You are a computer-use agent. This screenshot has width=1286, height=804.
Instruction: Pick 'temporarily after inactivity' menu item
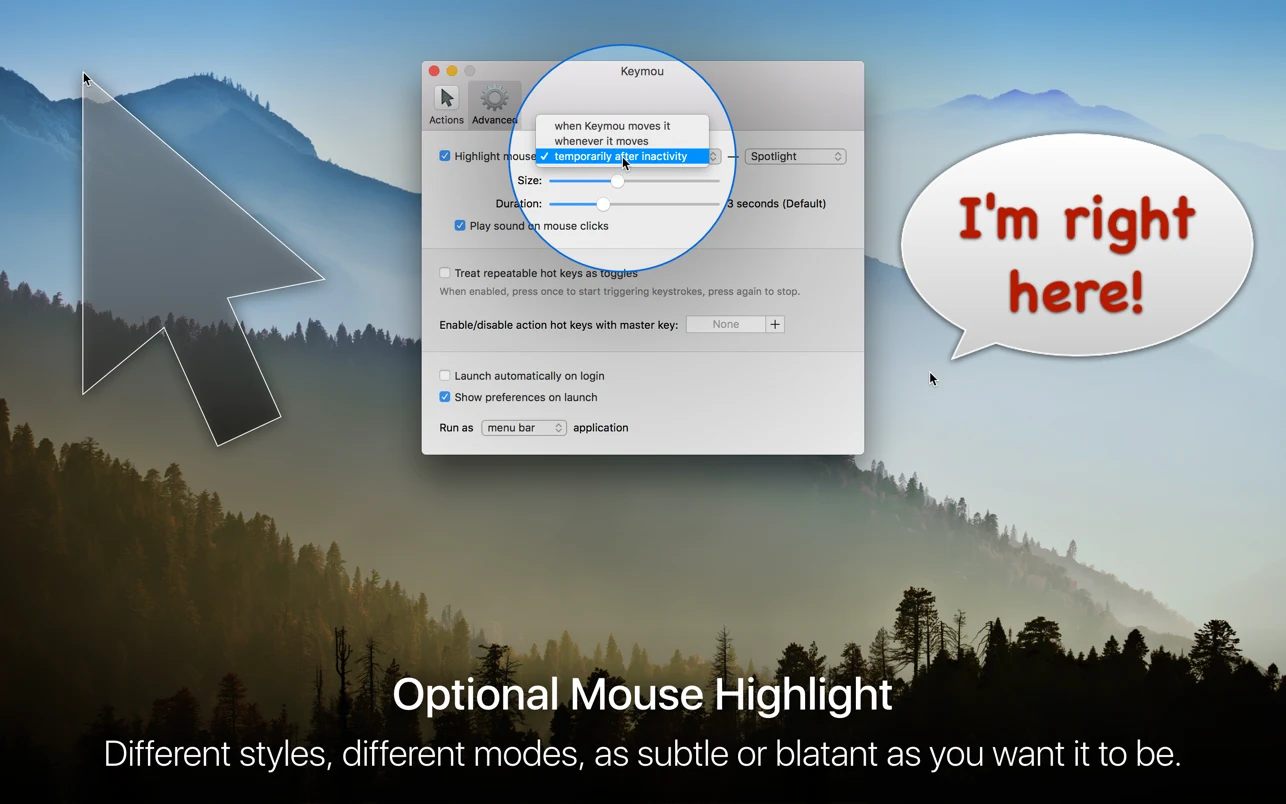620,156
